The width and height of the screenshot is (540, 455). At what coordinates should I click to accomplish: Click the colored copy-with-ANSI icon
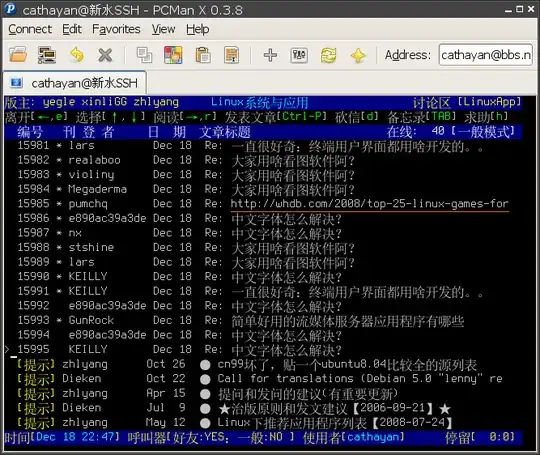173,55
